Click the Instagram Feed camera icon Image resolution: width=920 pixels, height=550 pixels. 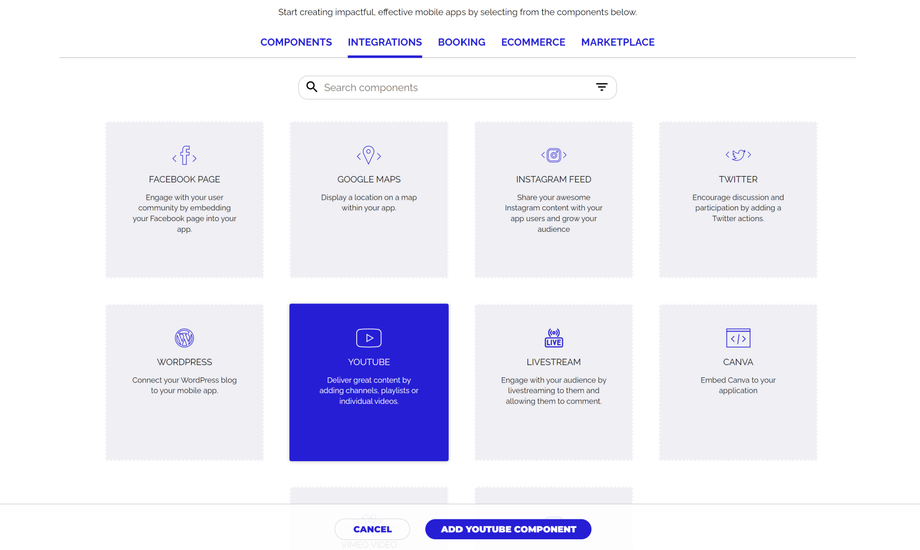[553, 156]
